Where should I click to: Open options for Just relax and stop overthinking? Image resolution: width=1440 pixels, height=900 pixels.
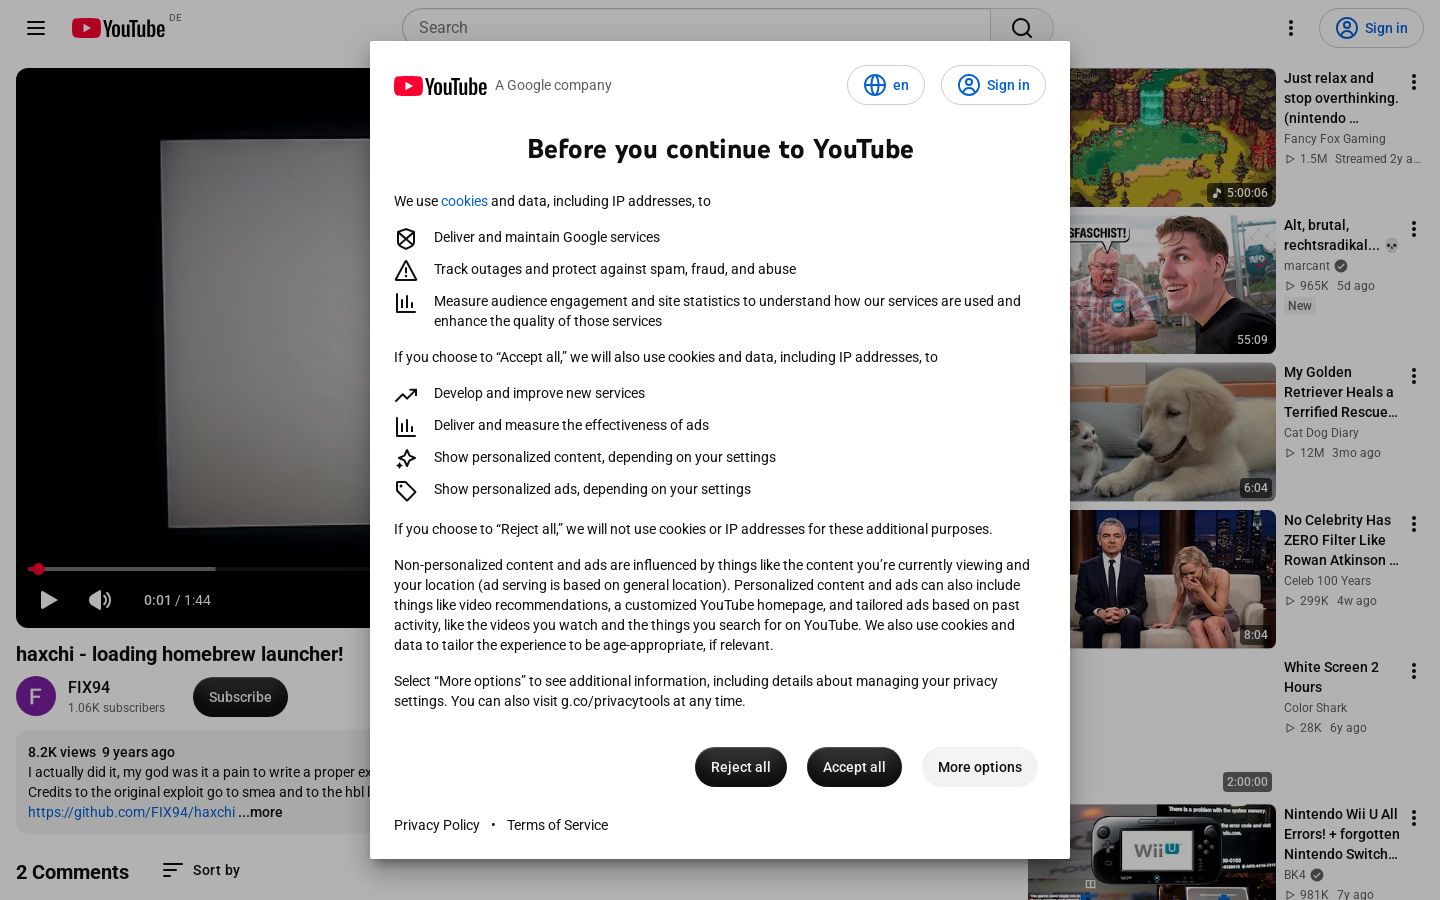pyautogui.click(x=1414, y=82)
